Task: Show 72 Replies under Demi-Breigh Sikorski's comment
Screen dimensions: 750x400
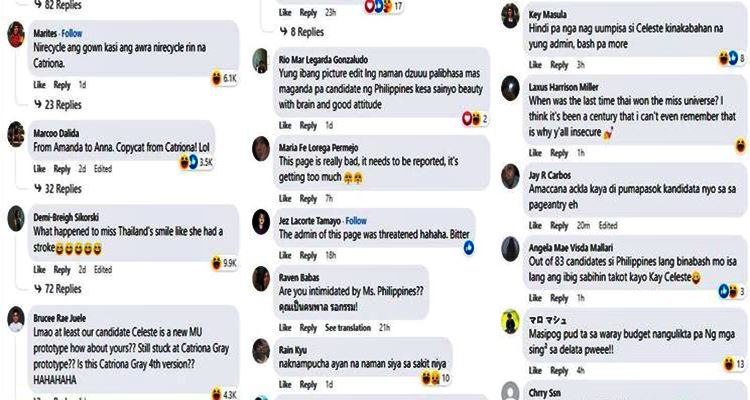Action: 58,289
